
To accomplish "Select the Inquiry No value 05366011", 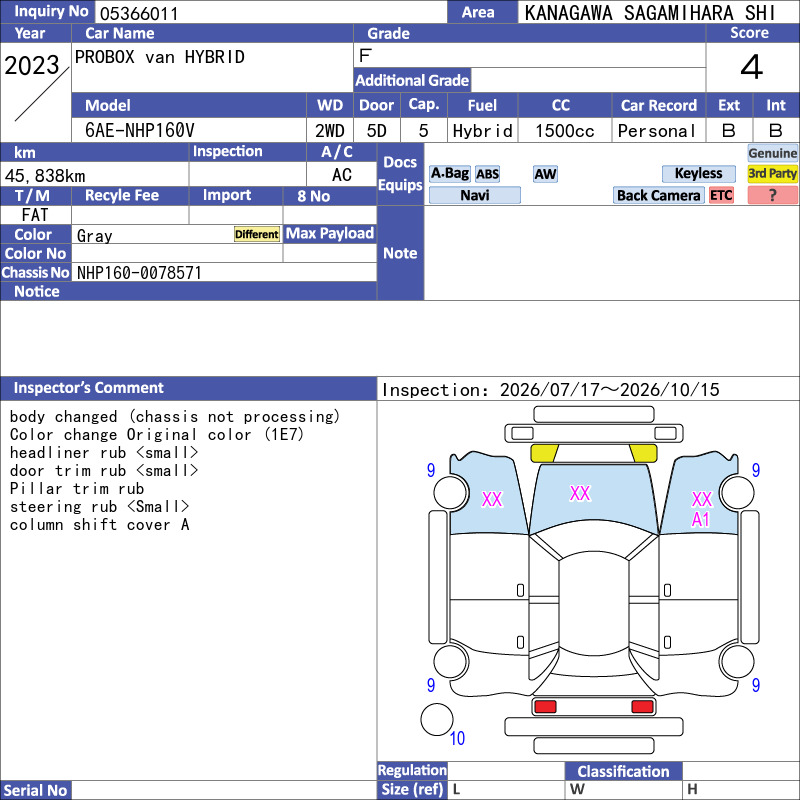I will [x=139, y=14].
